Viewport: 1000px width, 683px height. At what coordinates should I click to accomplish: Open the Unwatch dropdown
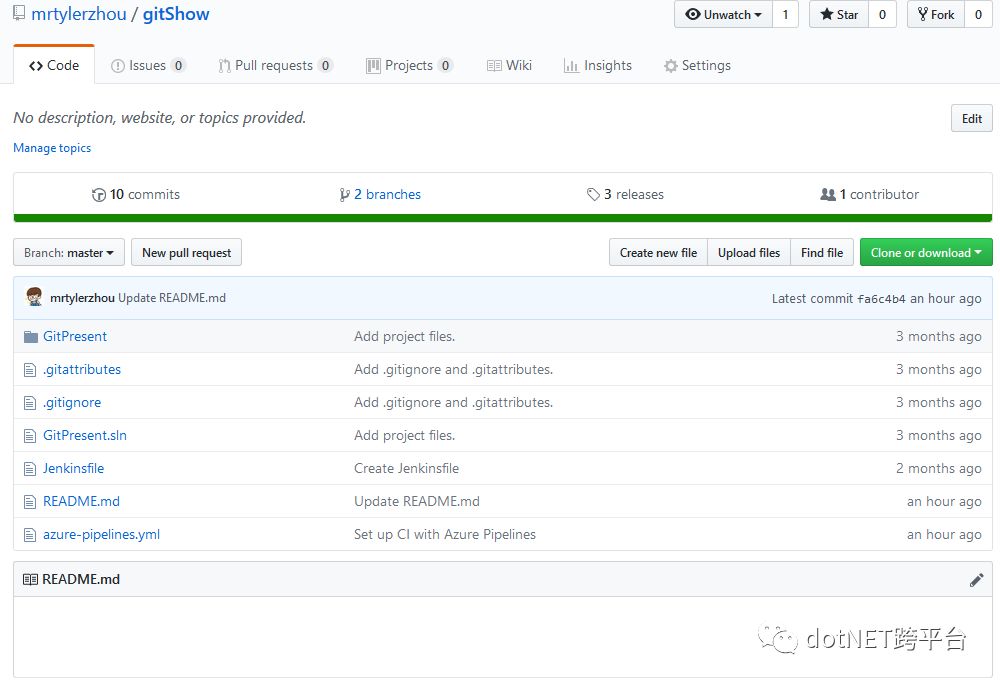pos(723,15)
